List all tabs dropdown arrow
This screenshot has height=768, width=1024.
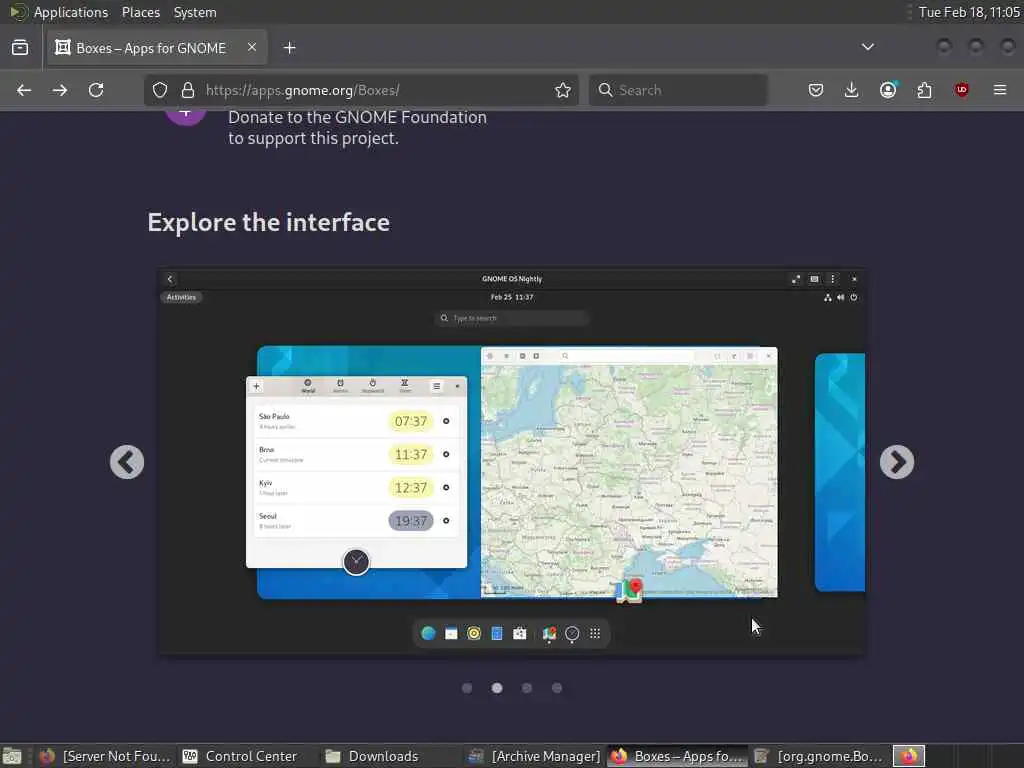tap(868, 47)
